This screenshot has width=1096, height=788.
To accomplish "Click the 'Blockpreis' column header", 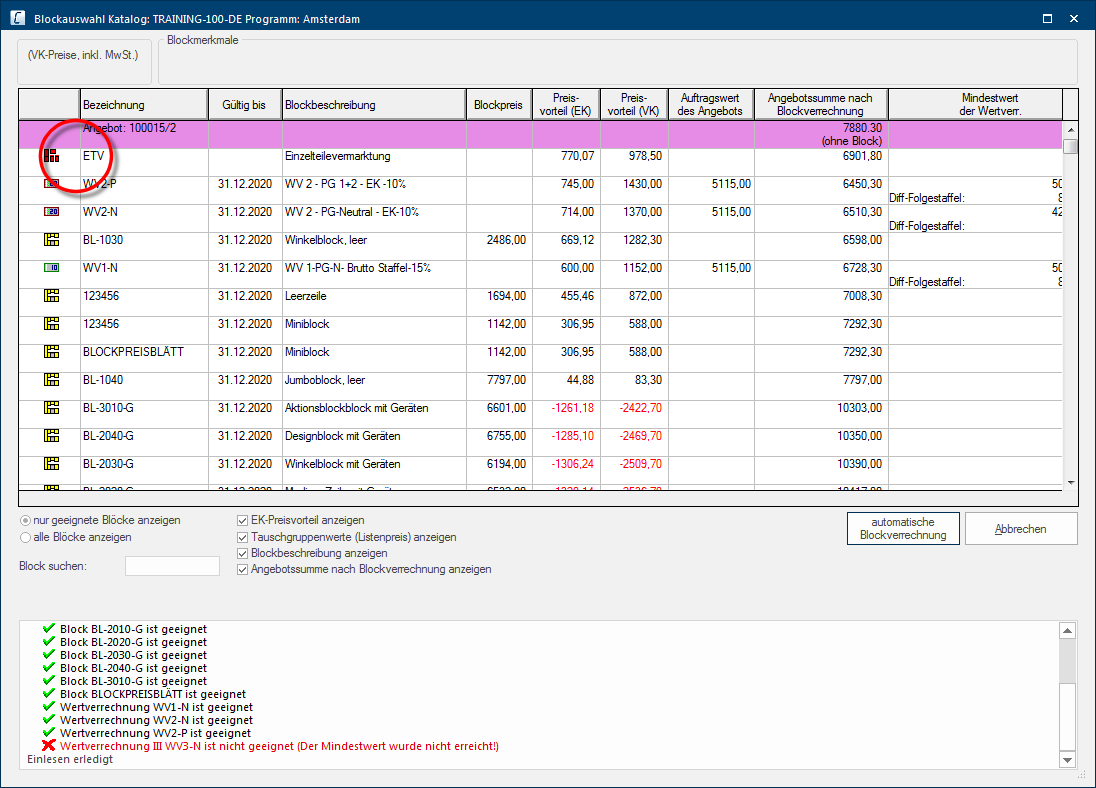I will coord(498,105).
